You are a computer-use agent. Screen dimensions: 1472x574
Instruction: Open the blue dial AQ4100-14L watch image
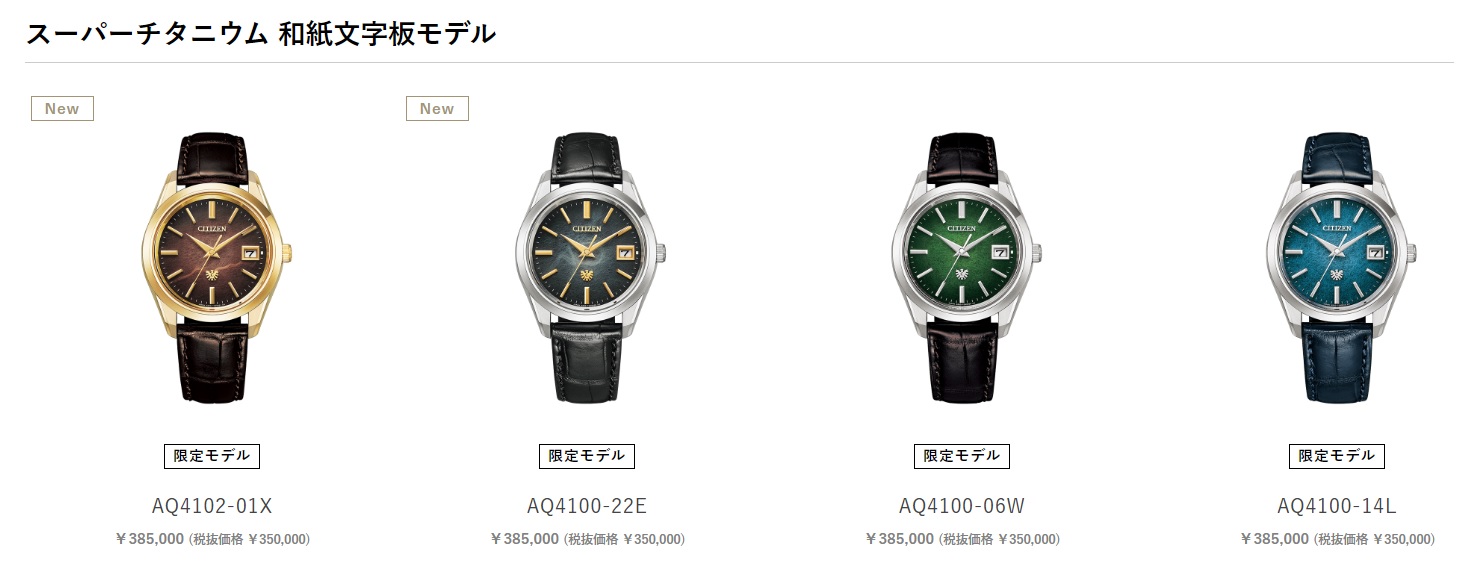pos(1338,268)
